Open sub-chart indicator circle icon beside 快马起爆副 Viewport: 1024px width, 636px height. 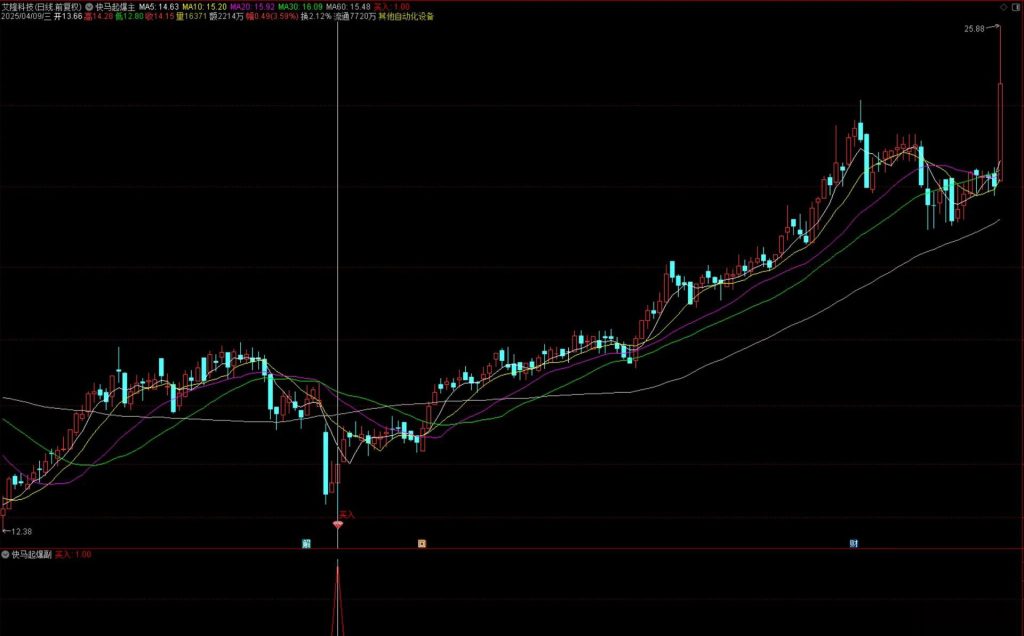pyautogui.click(x=5, y=554)
